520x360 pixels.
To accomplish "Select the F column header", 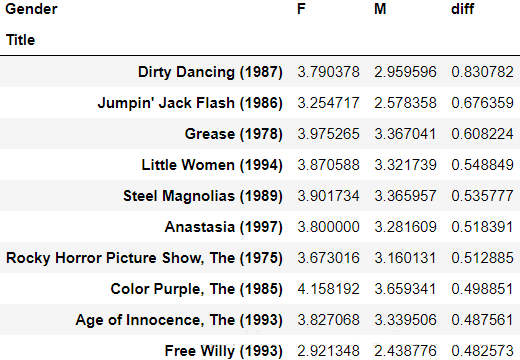I will pyautogui.click(x=301, y=9).
